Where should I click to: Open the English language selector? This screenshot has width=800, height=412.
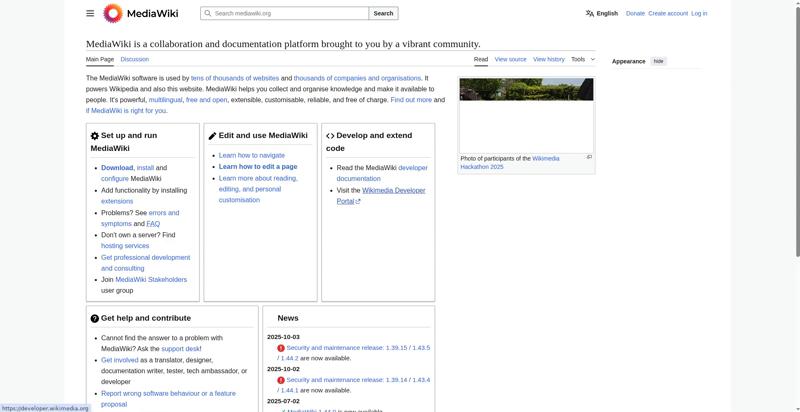(602, 14)
